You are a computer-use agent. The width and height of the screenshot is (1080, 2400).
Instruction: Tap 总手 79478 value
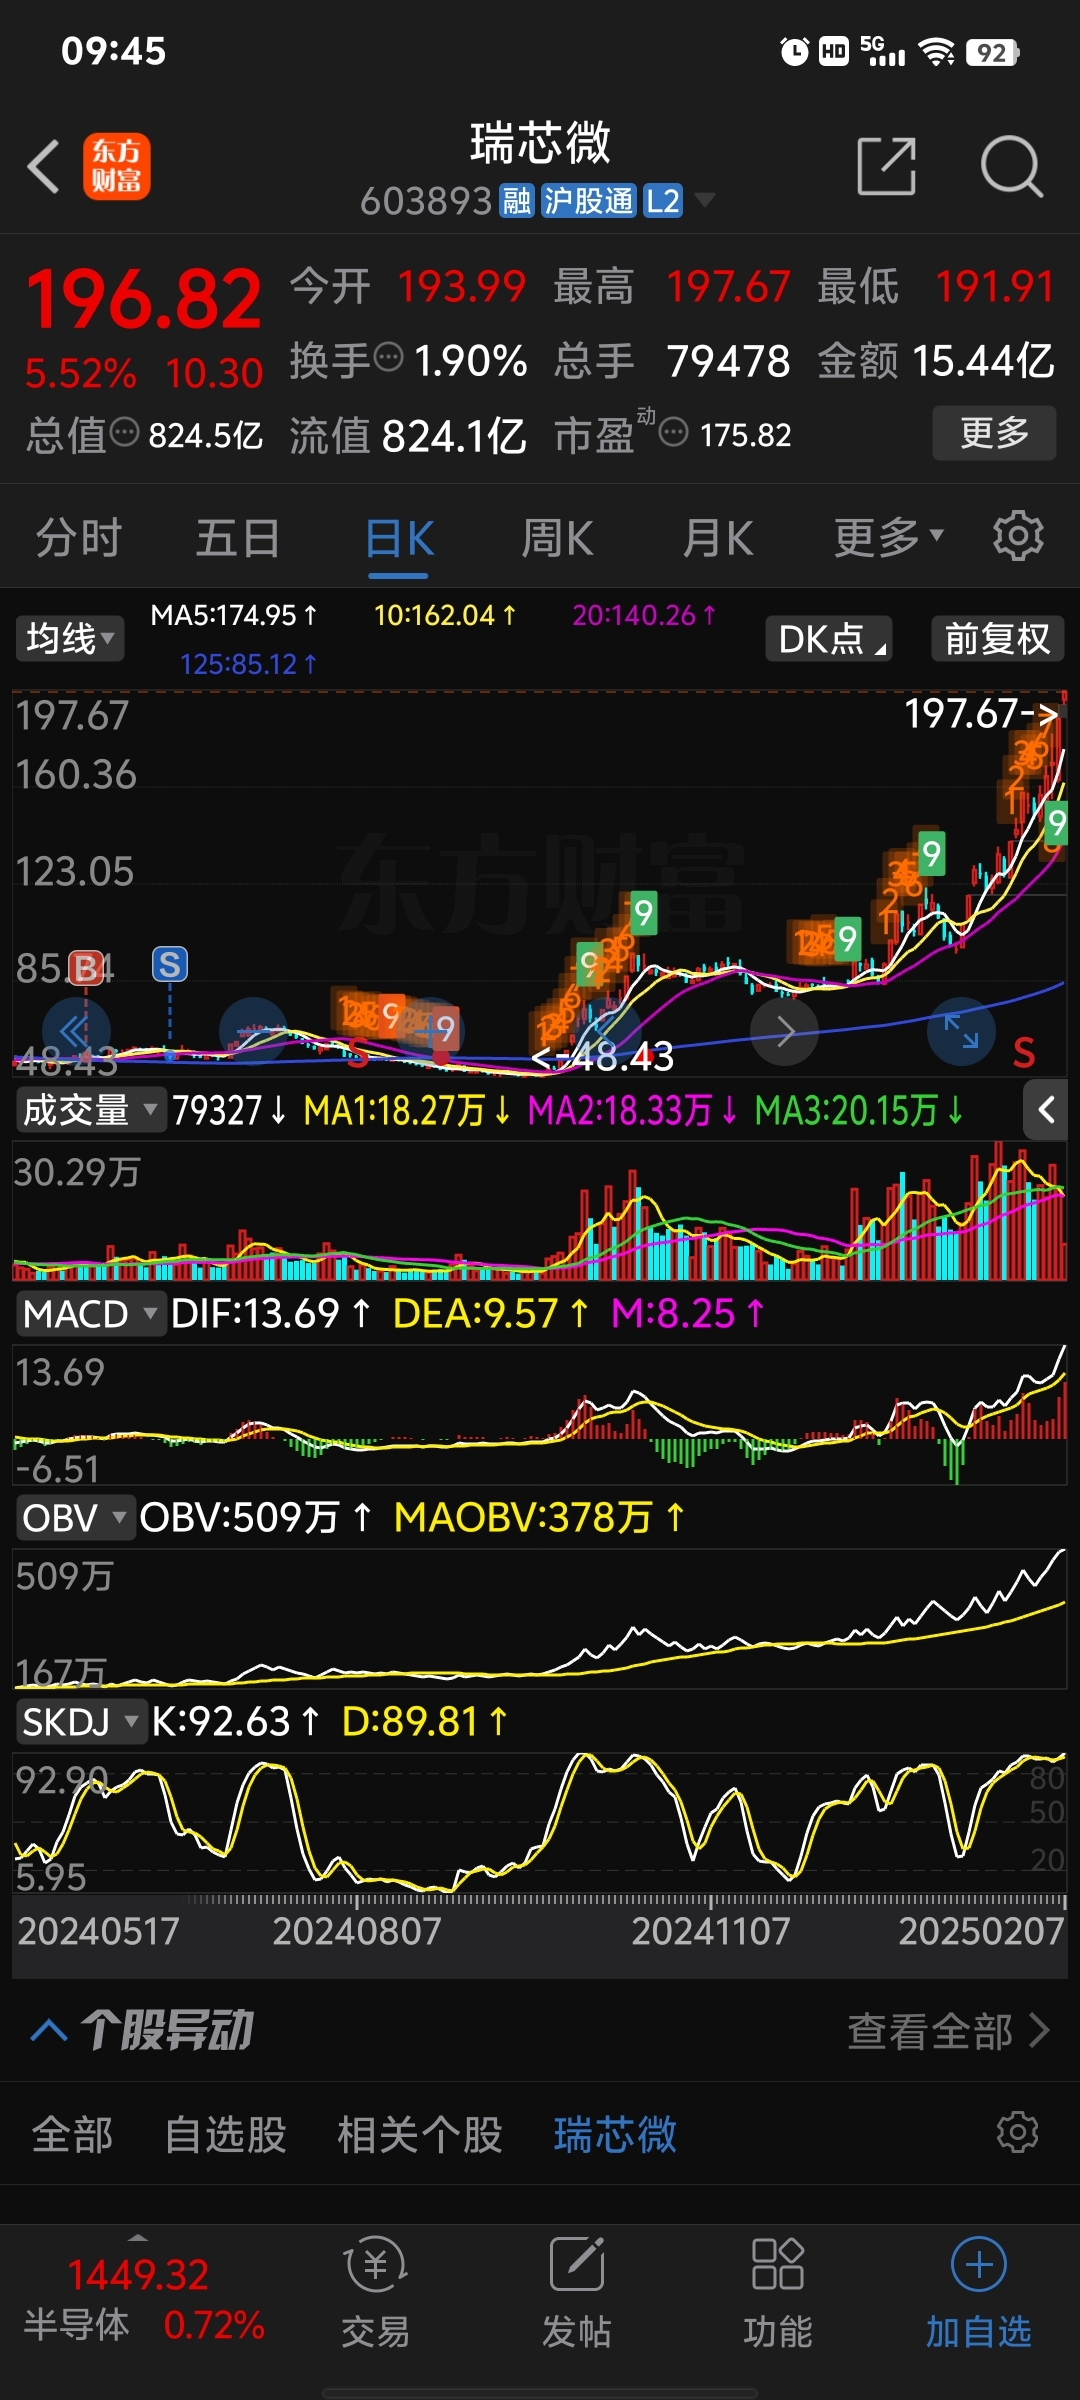coord(728,360)
